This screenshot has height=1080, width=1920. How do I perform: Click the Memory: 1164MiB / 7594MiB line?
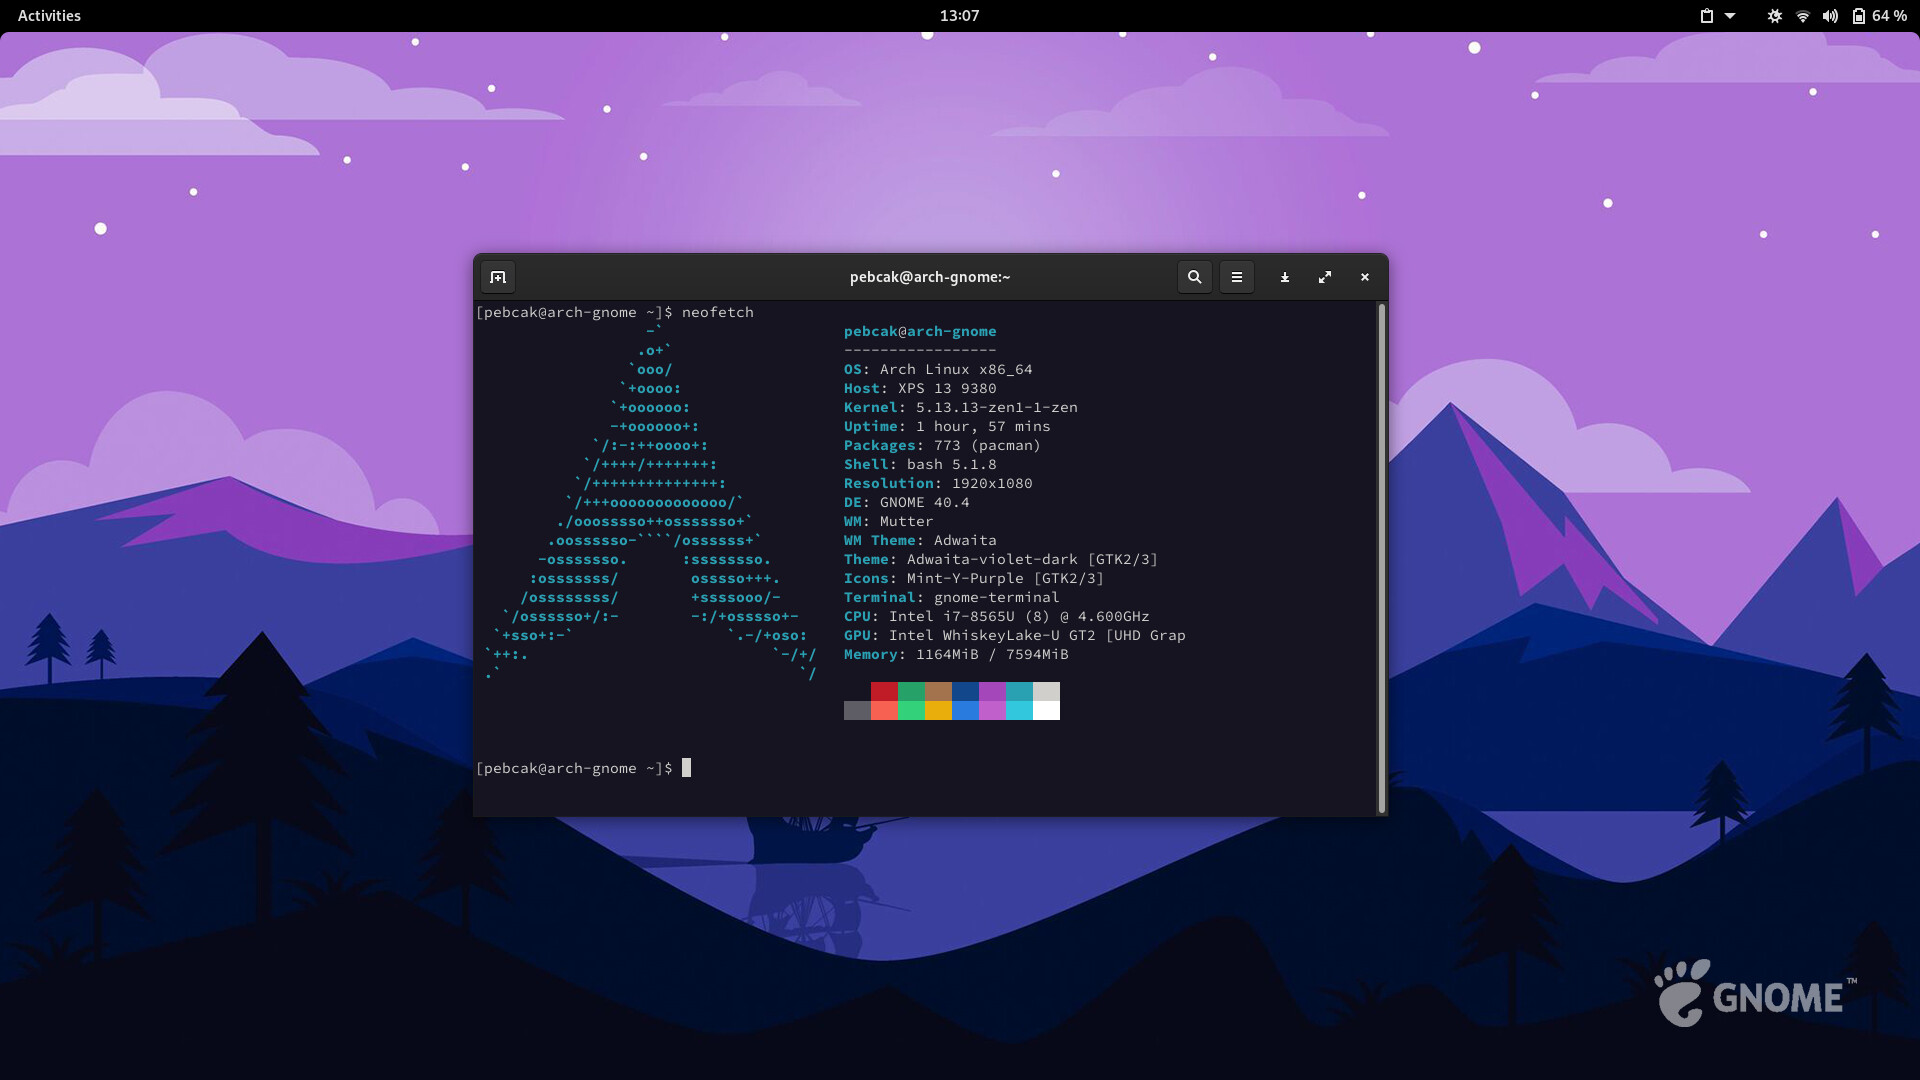point(956,654)
